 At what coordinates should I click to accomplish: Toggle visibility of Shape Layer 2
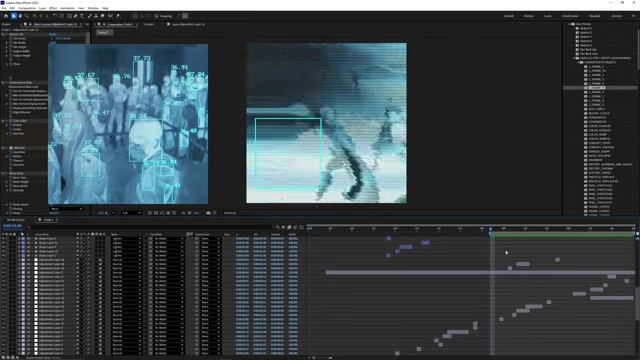tap(3, 256)
